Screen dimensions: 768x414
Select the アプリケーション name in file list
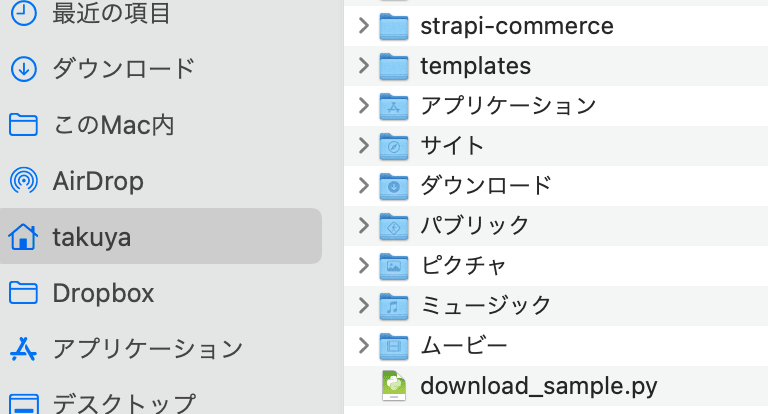coord(508,106)
